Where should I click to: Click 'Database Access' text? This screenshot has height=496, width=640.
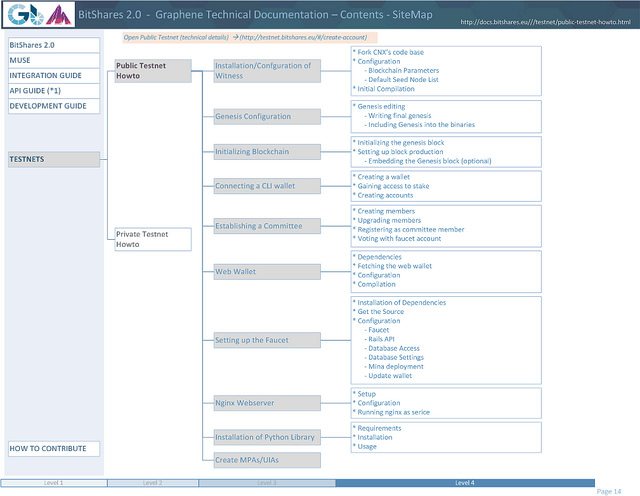point(394,348)
